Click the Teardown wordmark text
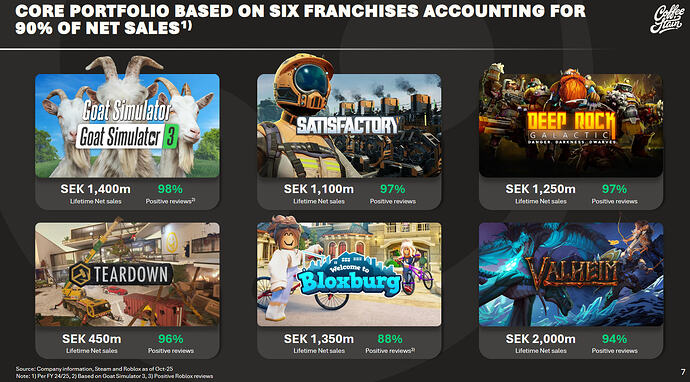This screenshot has width=690, height=382. point(131,275)
